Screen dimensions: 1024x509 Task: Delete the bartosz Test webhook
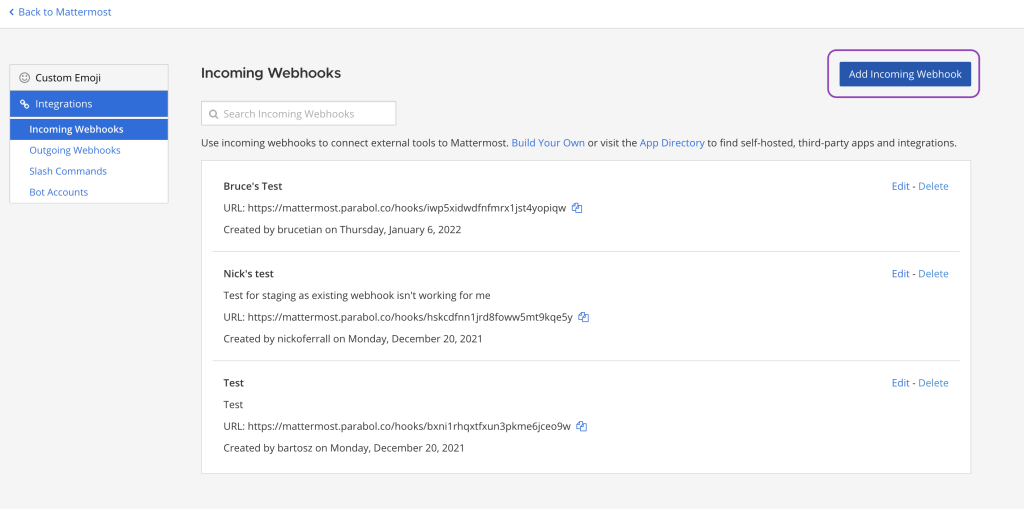click(933, 383)
